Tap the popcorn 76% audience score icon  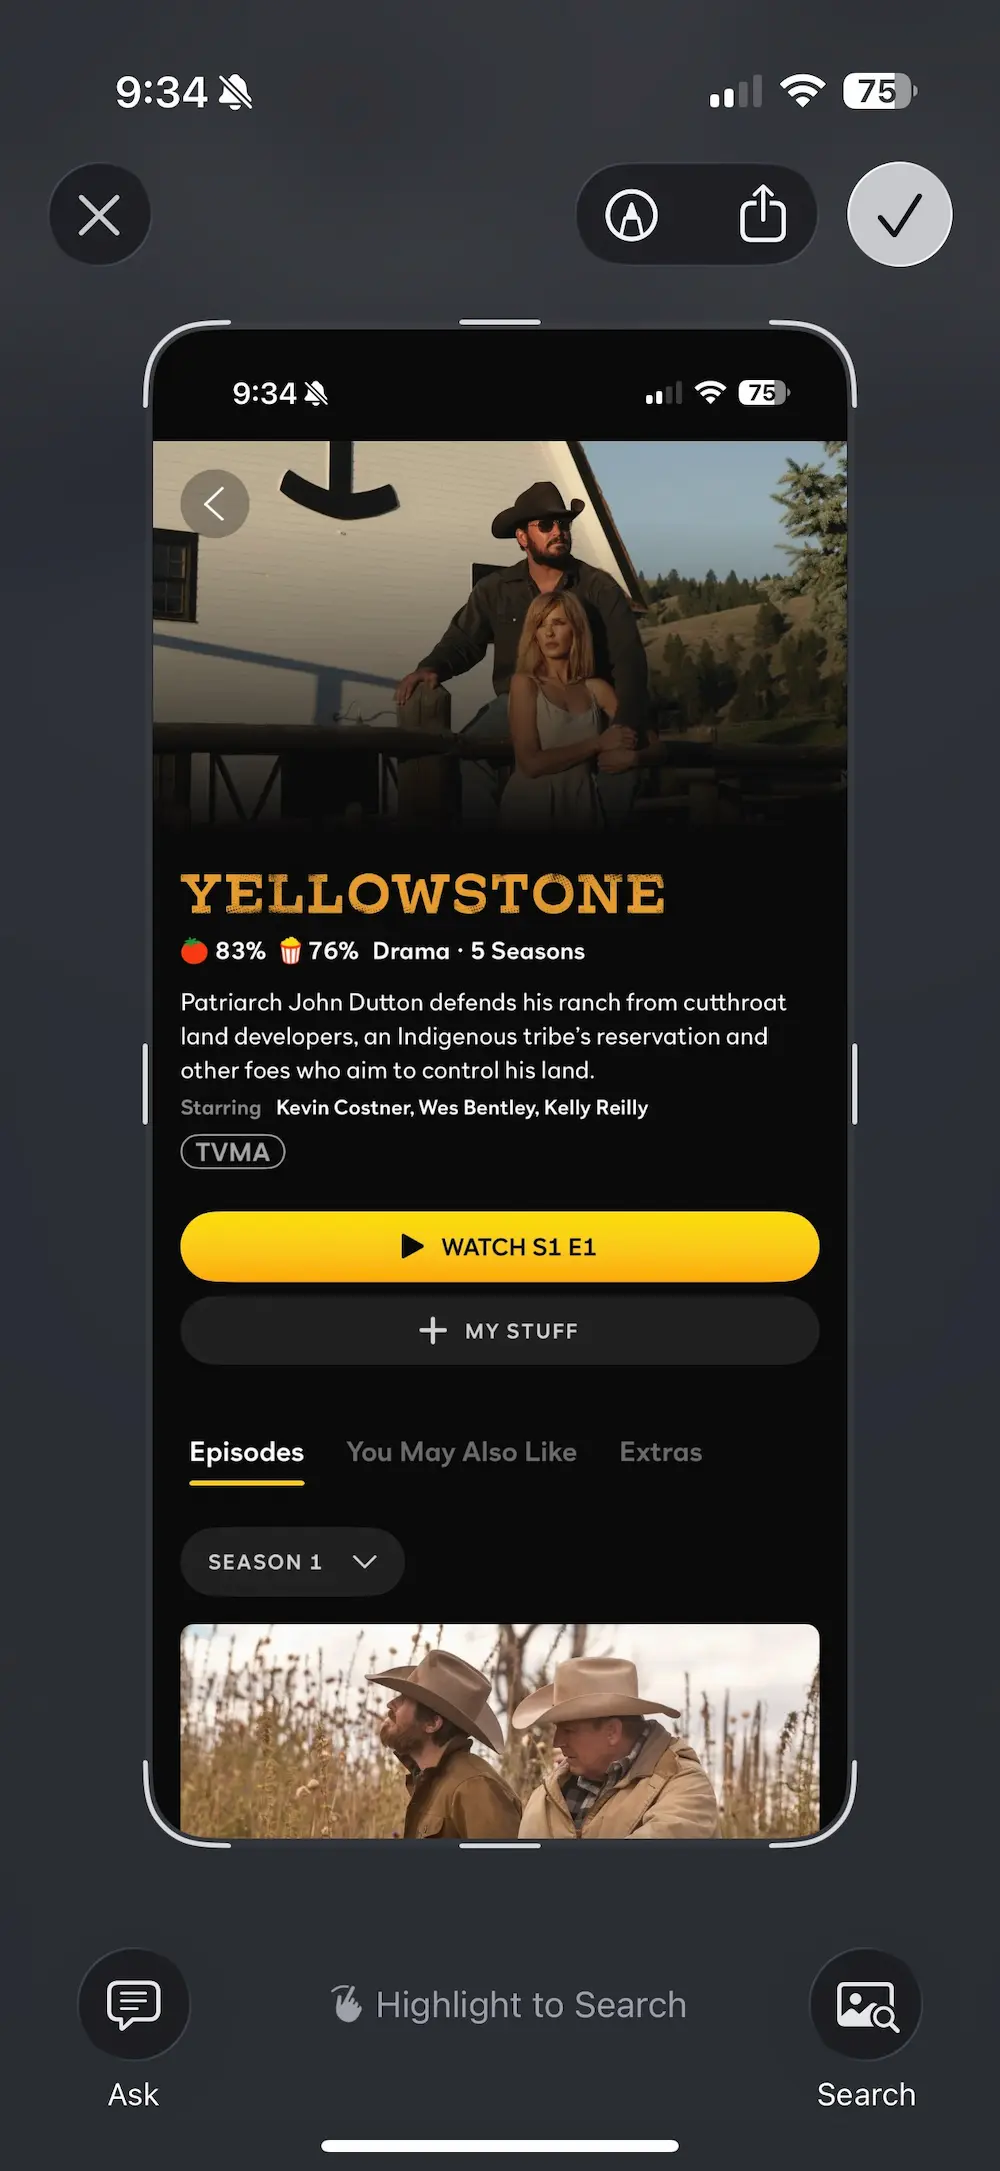click(x=290, y=950)
